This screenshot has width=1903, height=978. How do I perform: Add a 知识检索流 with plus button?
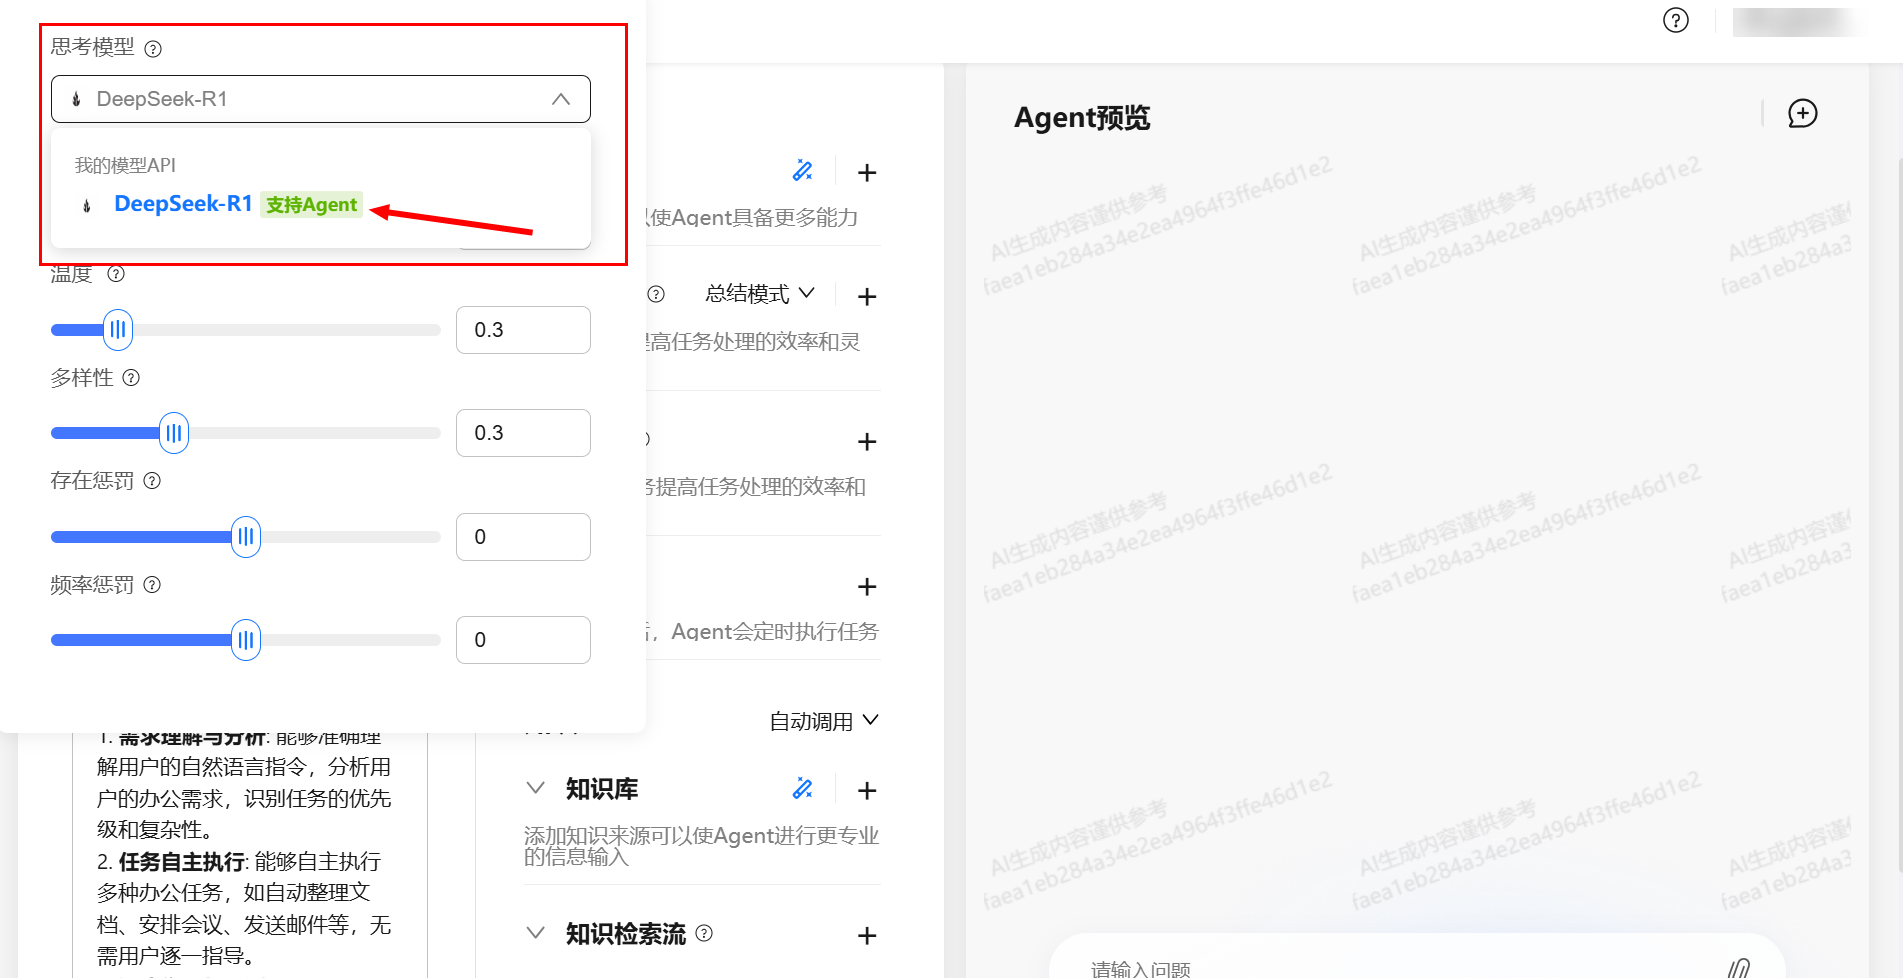tap(867, 936)
